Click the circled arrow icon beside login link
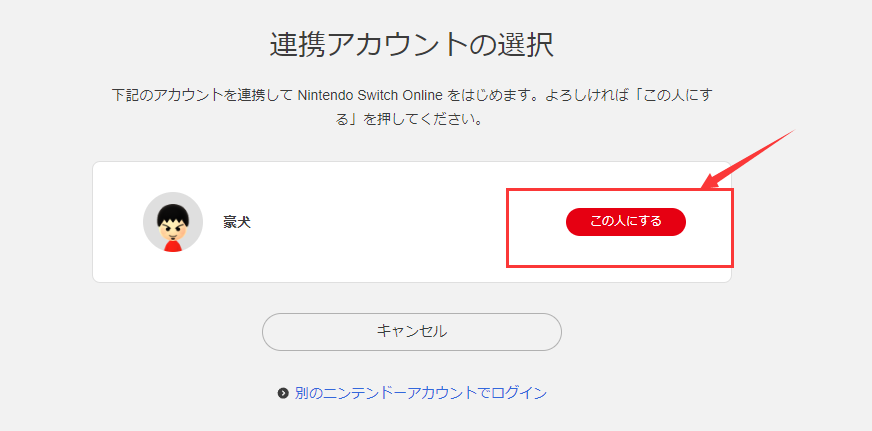 [x=283, y=394]
